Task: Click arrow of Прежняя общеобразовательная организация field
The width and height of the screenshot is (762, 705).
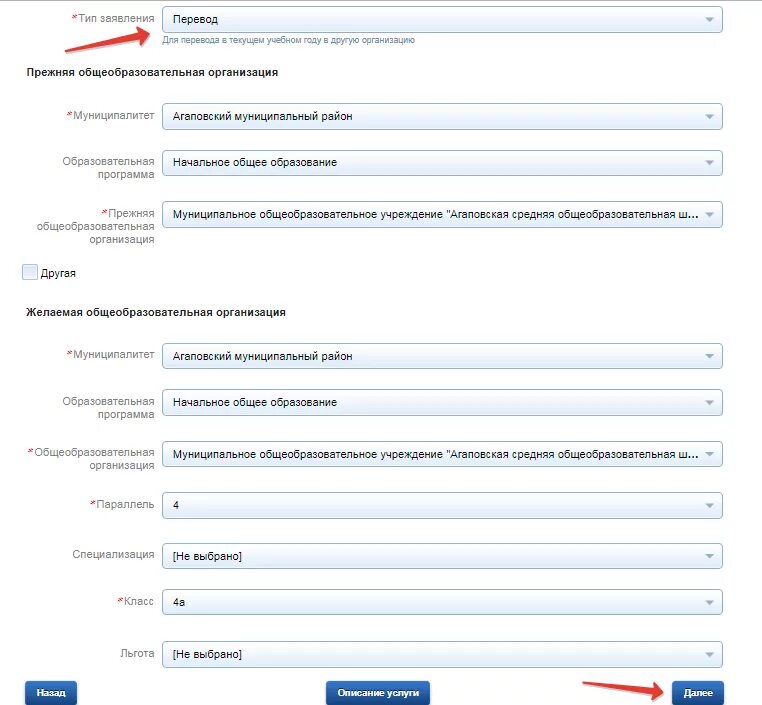Action: [709, 215]
